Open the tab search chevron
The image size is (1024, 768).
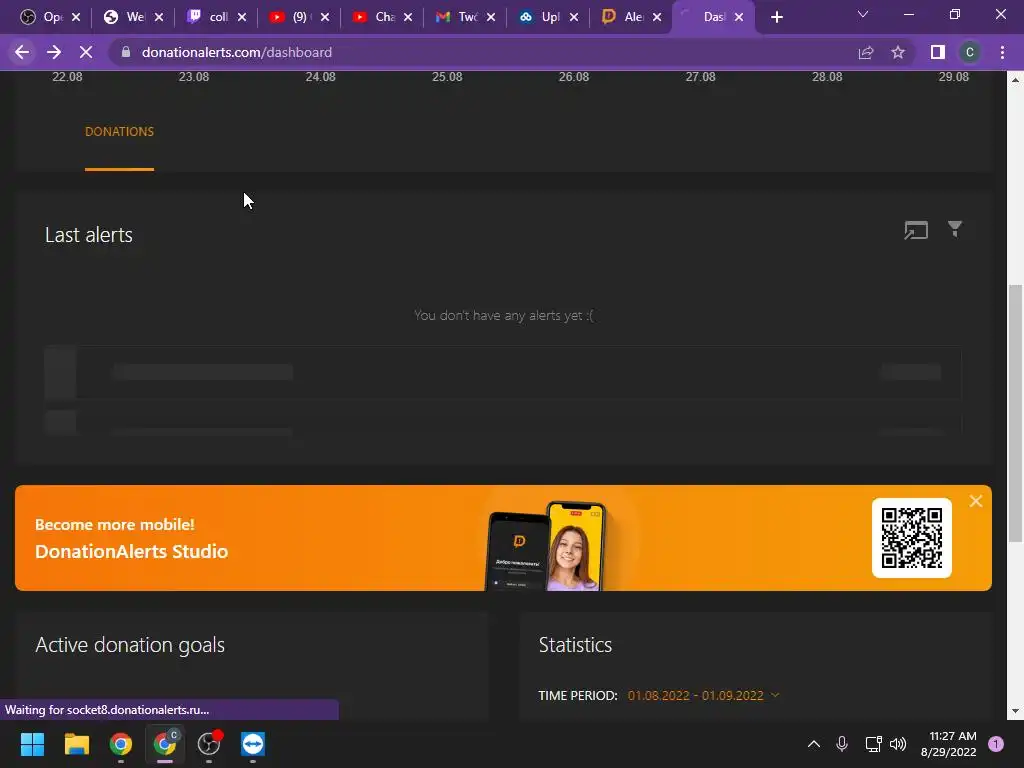coord(863,14)
